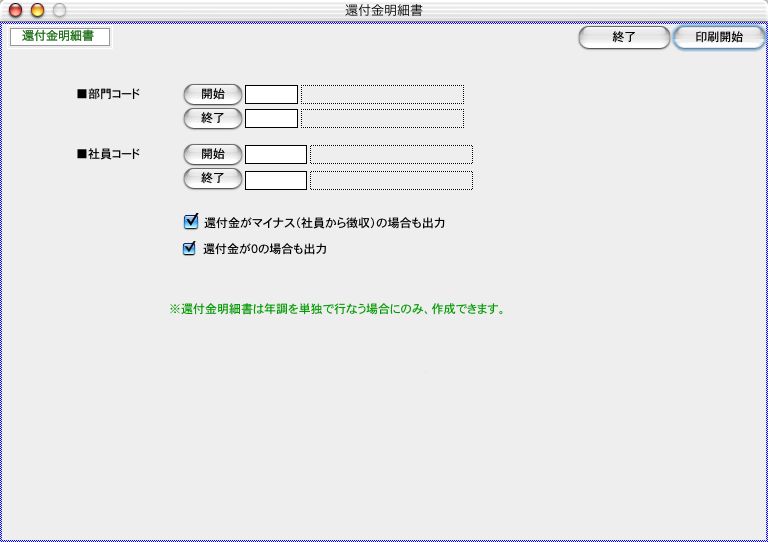Click the 社員コード start name display box
Viewport: 768px width, 542px height.
pos(390,155)
